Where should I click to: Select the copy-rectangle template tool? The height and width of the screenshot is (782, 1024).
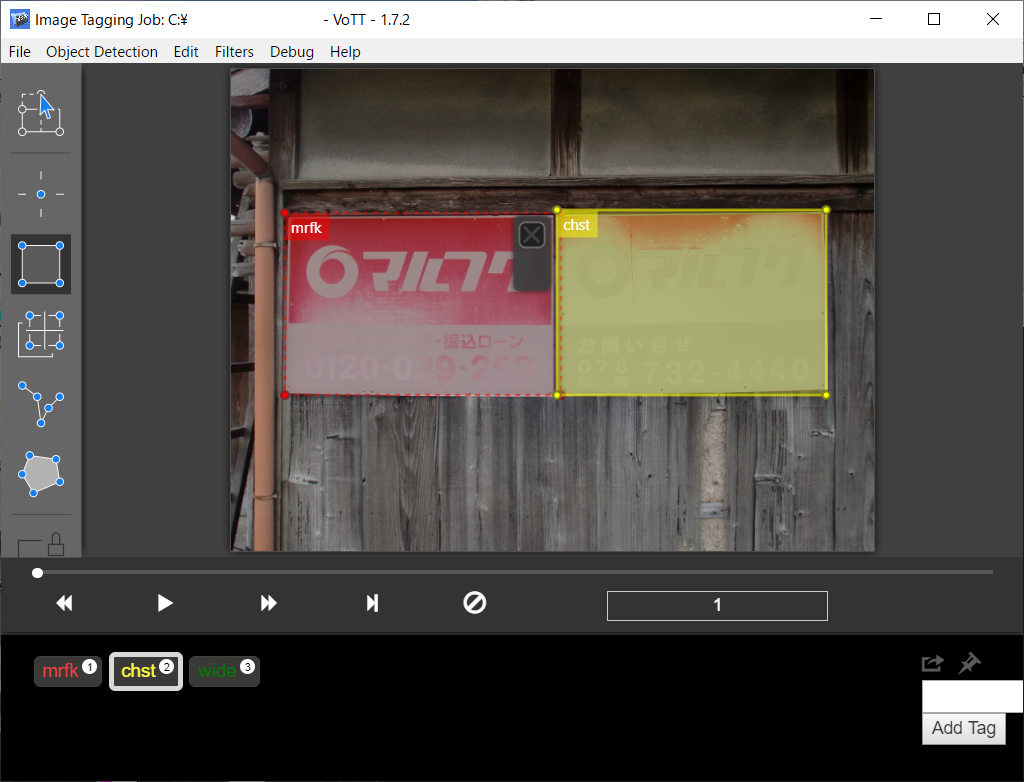pos(40,334)
